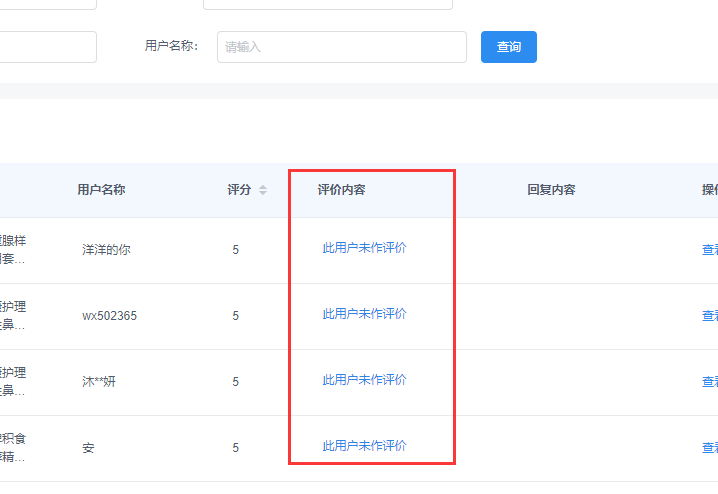Select the 用户名称 column header

(x=101, y=190)
